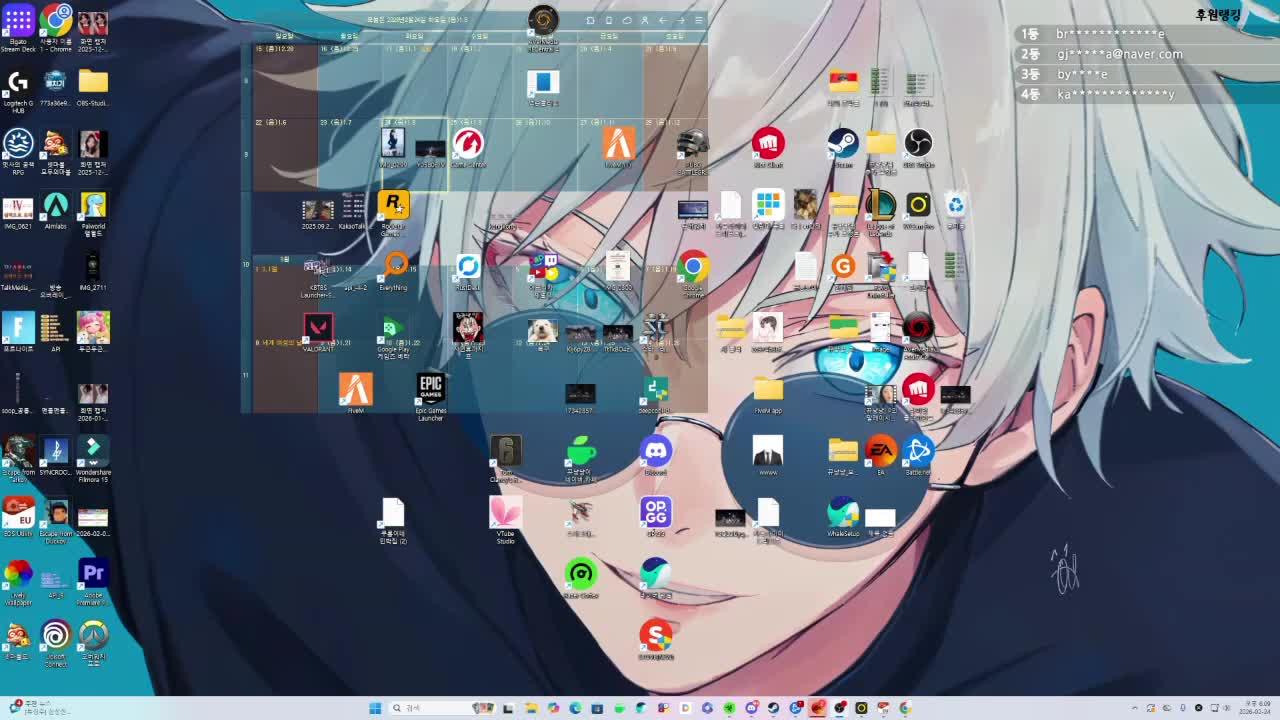This screenshot has height=720, width=1280.
Task: Open the orange FiveM icon above Epic Games
Action: [x=355, y=395]
